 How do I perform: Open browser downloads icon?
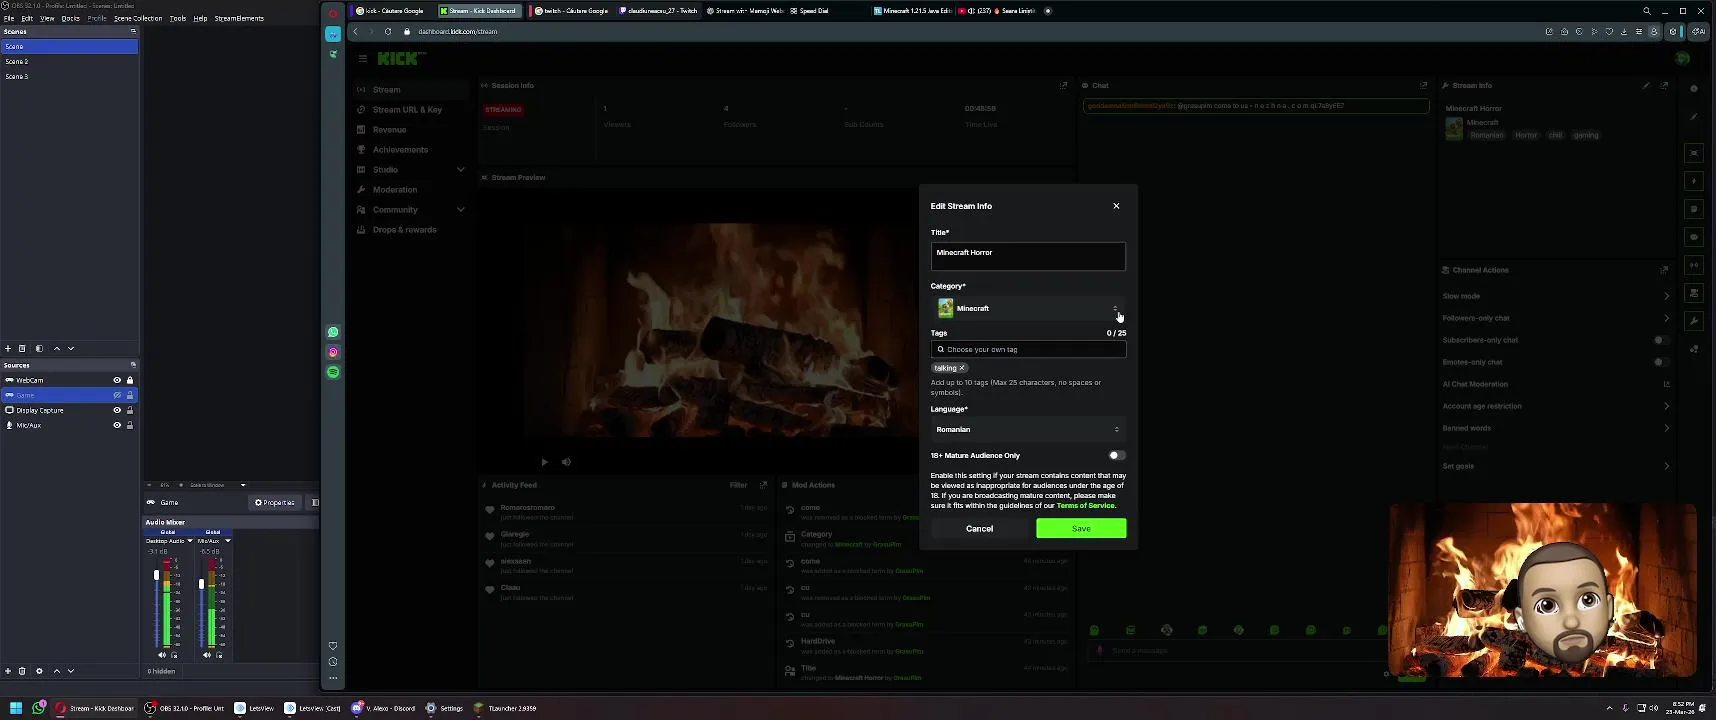click(1624, 31)
